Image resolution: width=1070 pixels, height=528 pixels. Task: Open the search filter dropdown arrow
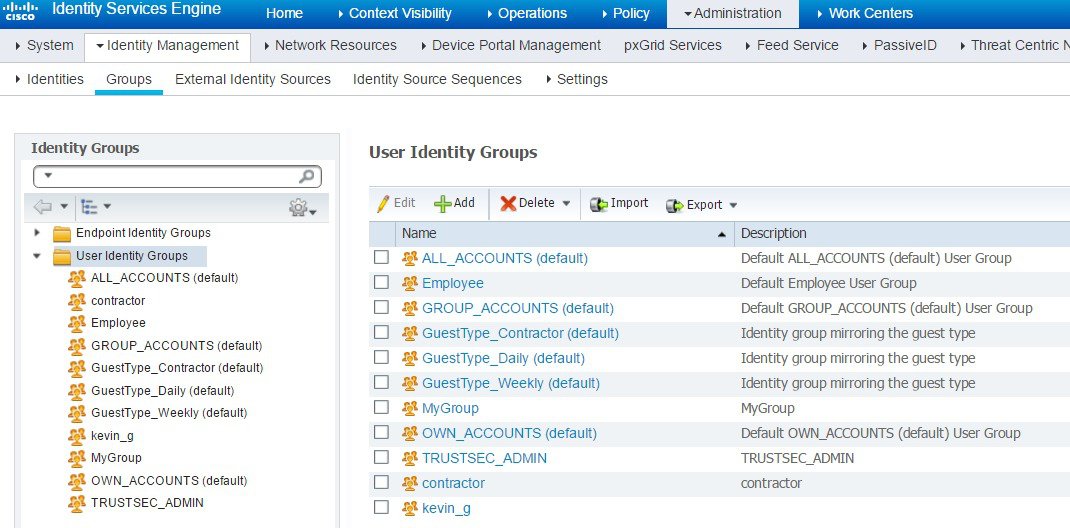[48, 175]
